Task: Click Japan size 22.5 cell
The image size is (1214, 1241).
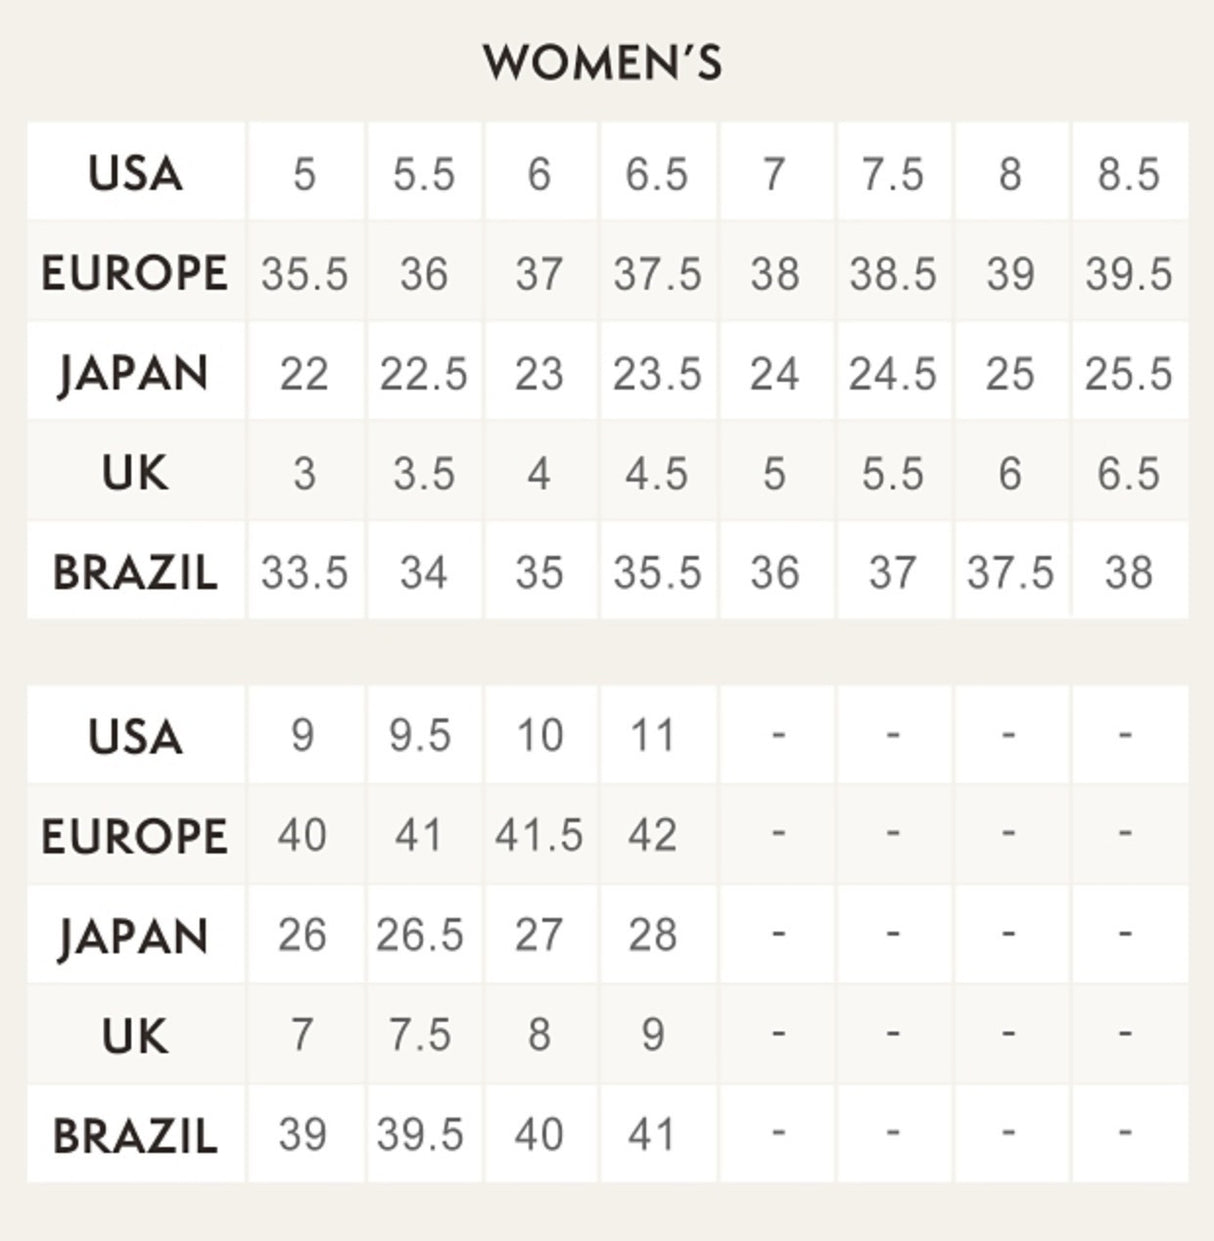Action: (x=423, y=374)
